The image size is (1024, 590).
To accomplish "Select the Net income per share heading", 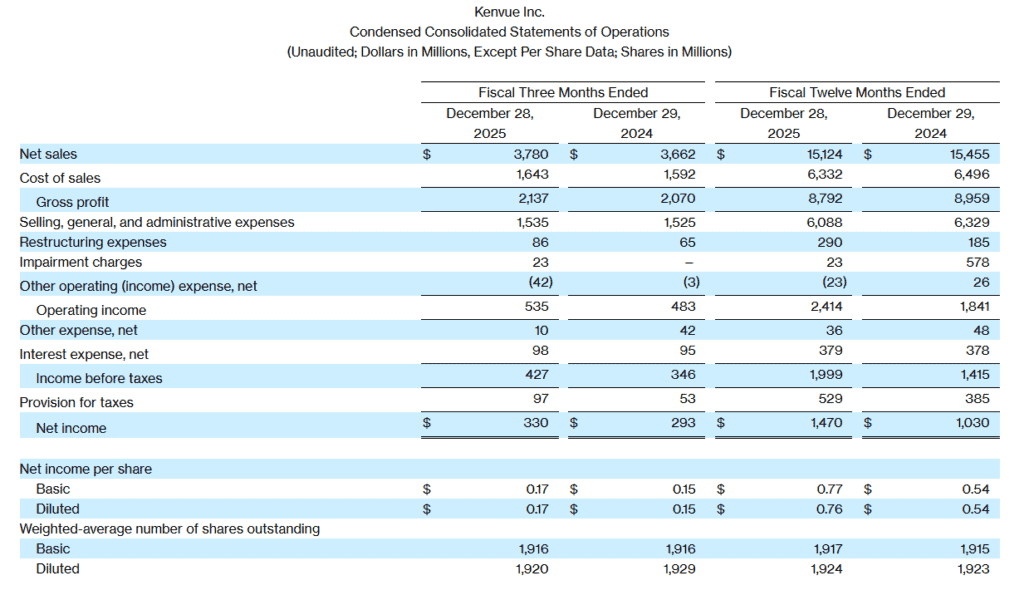I will 86,469.
